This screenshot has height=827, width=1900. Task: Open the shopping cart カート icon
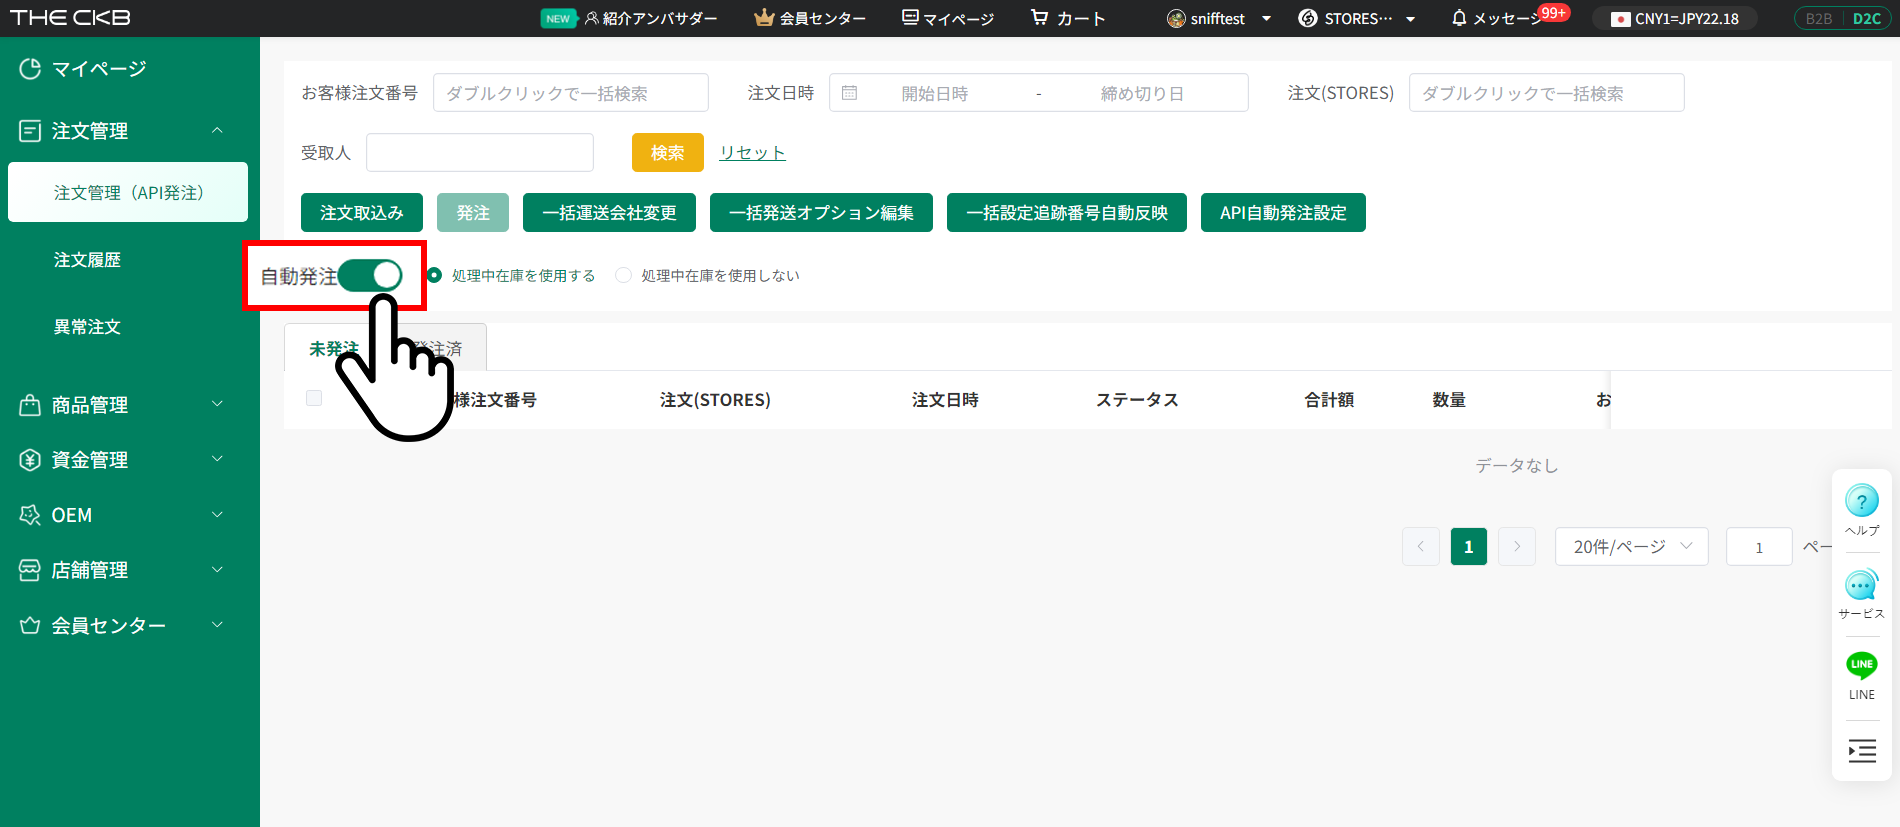tap(1040, 17)
